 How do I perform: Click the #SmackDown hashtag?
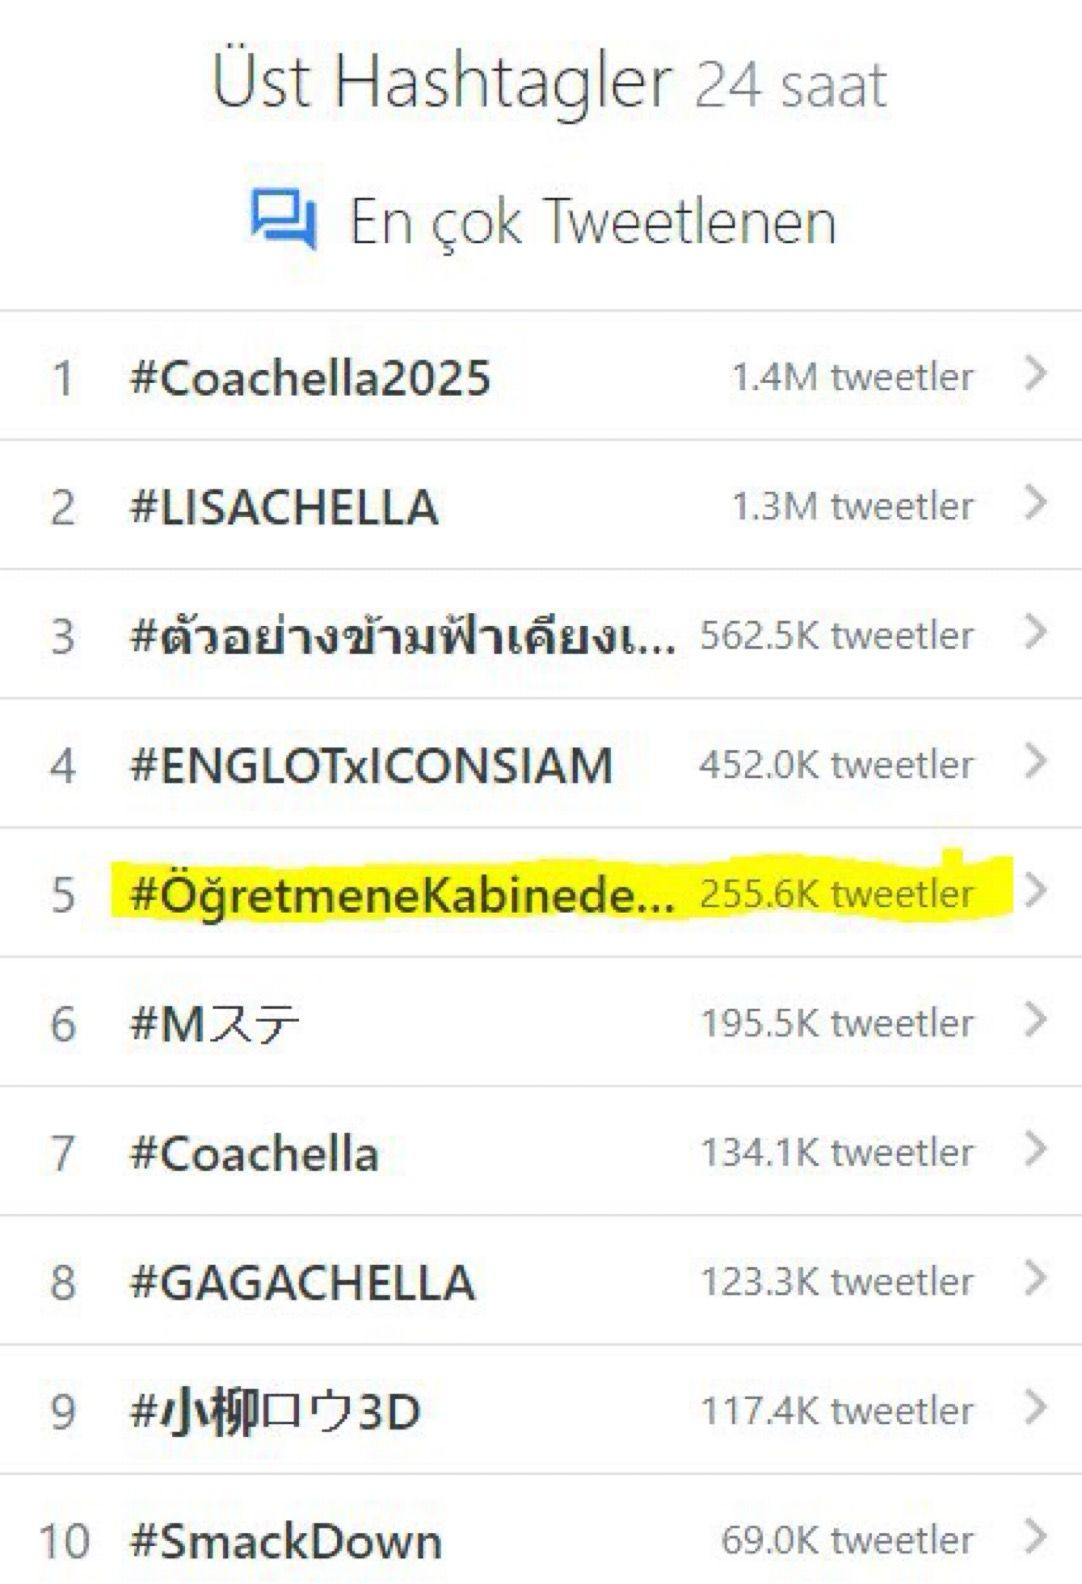click(286, 1541)
